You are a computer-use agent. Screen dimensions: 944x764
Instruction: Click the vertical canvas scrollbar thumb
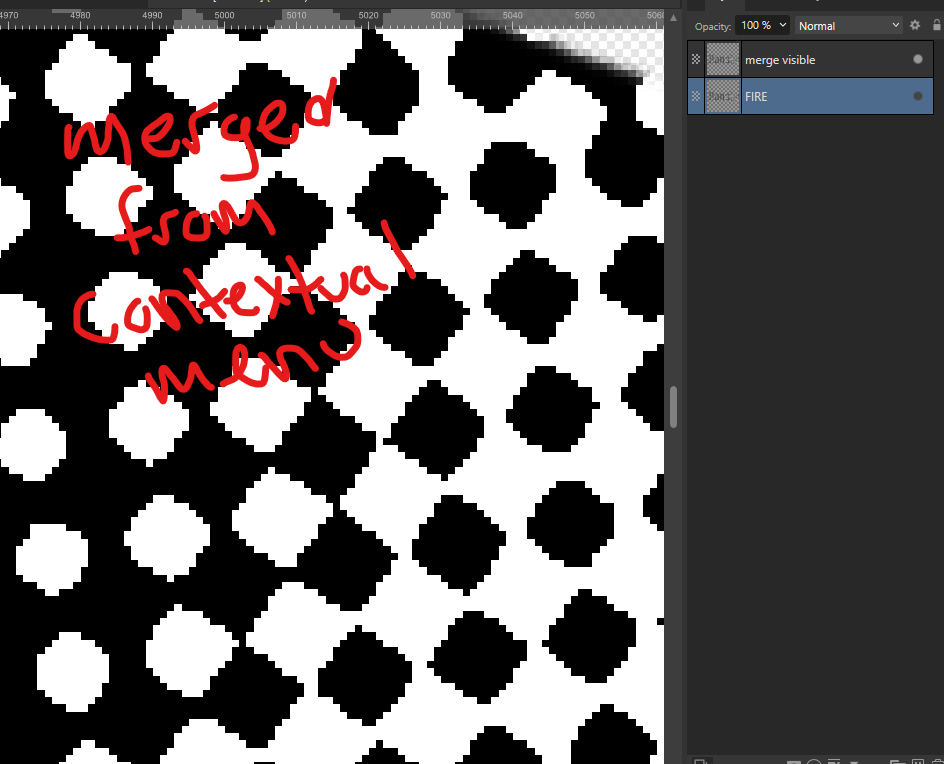coord(674,407)
